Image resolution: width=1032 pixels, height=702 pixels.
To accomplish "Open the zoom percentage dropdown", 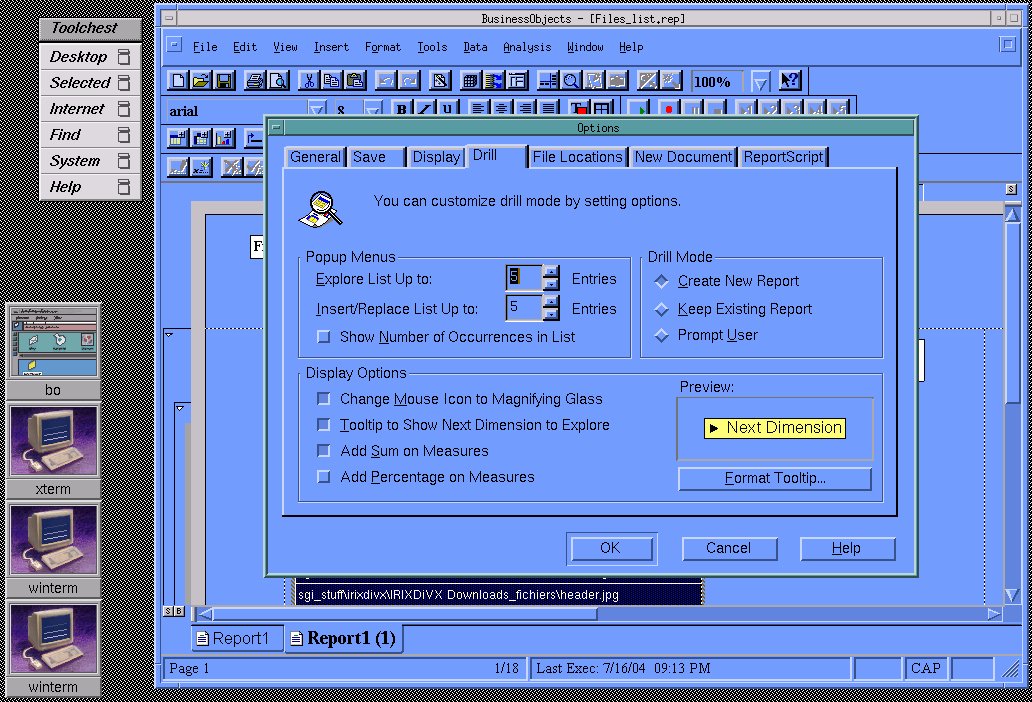I will tap(761, 82).
